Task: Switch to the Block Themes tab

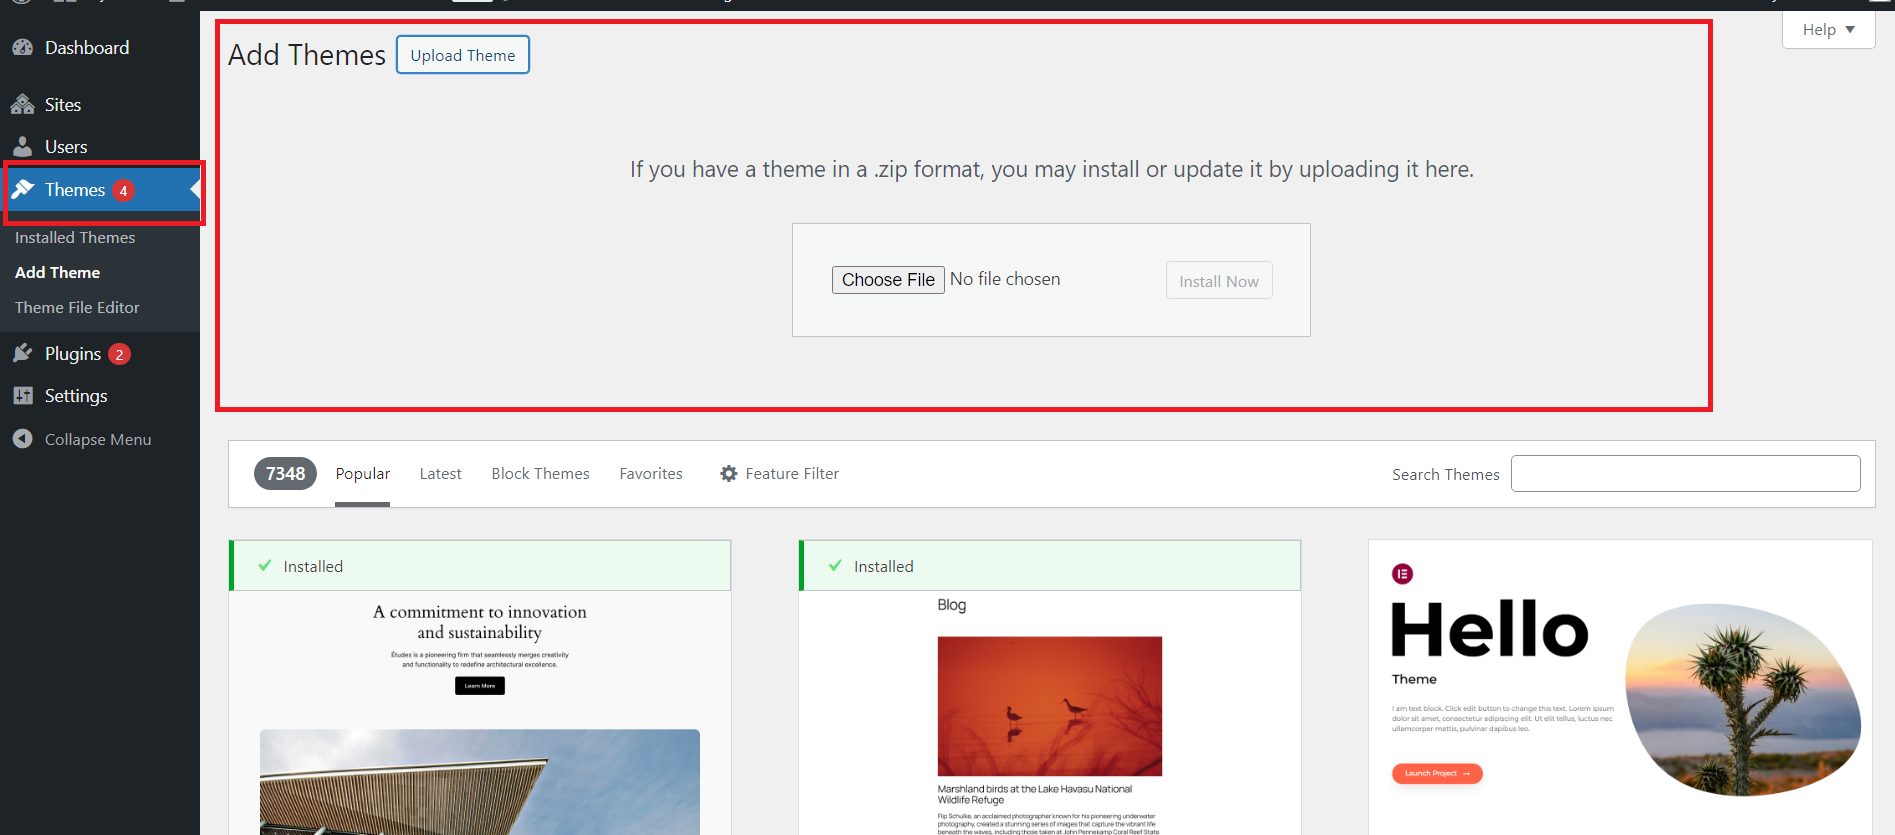Action: click(x=540, y=474)
